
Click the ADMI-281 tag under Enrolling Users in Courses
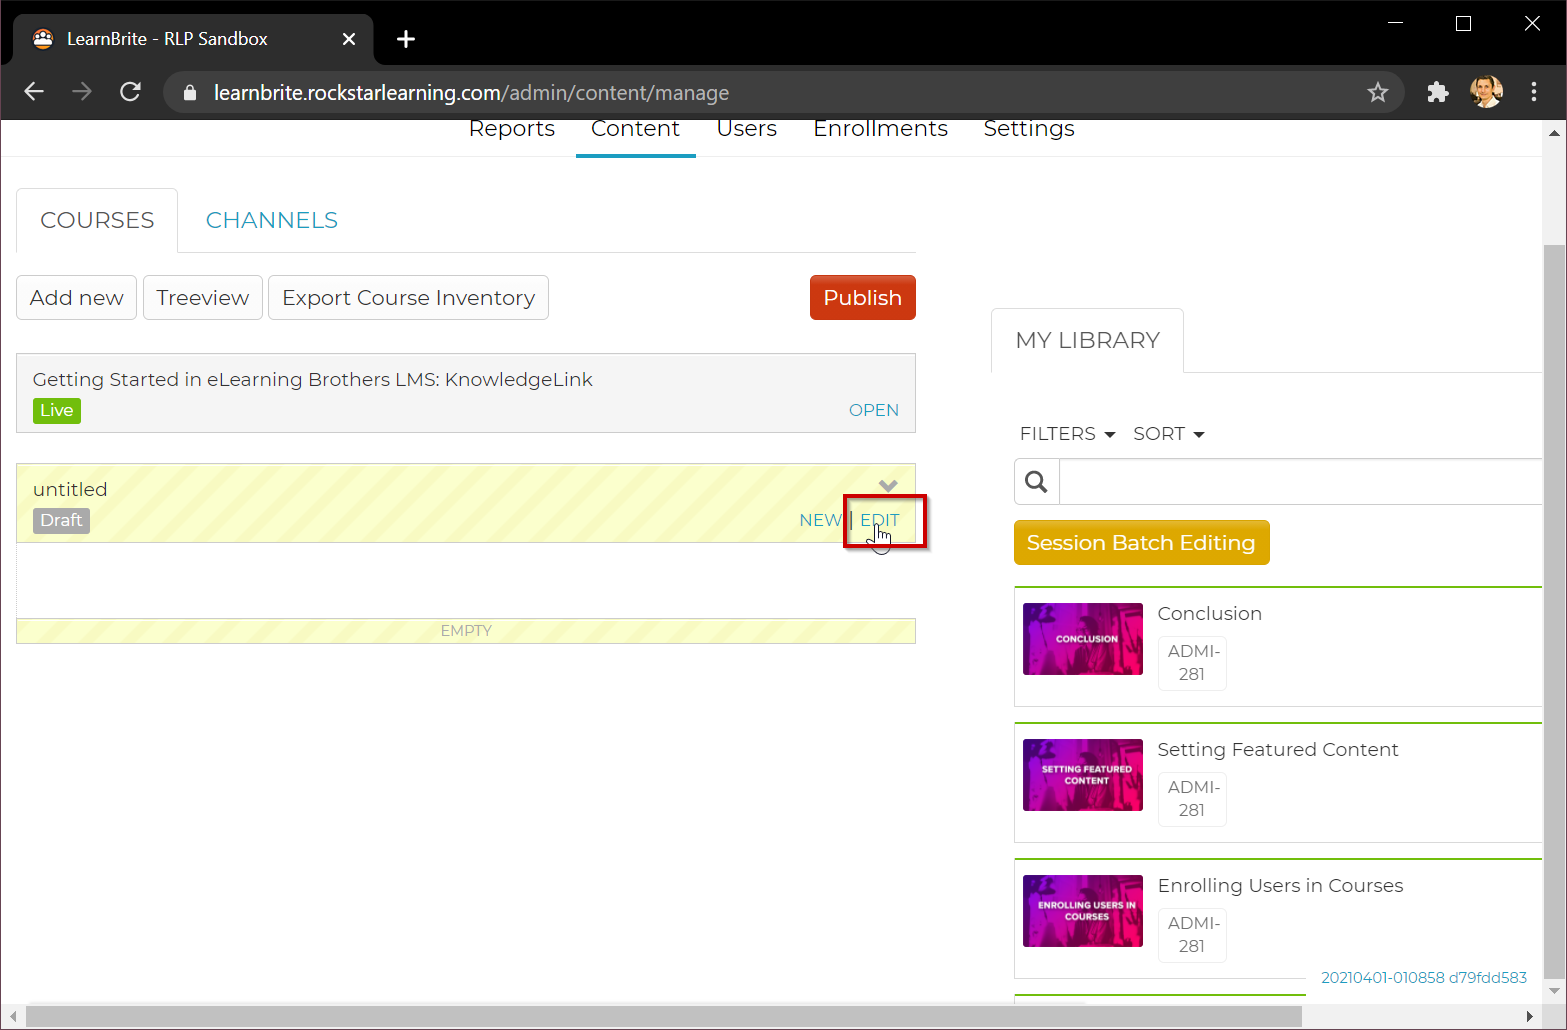tap(1192, 934)
